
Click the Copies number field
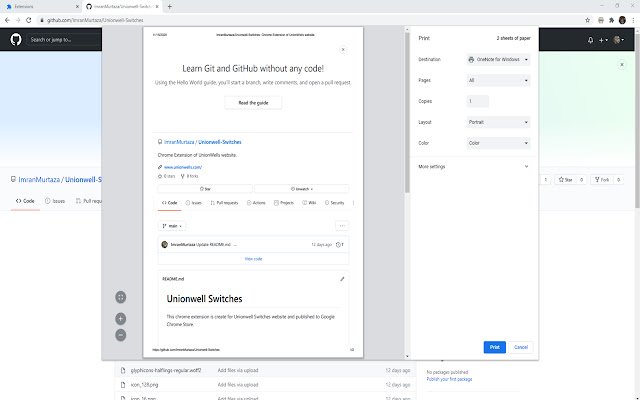click(x=477, y=101)
